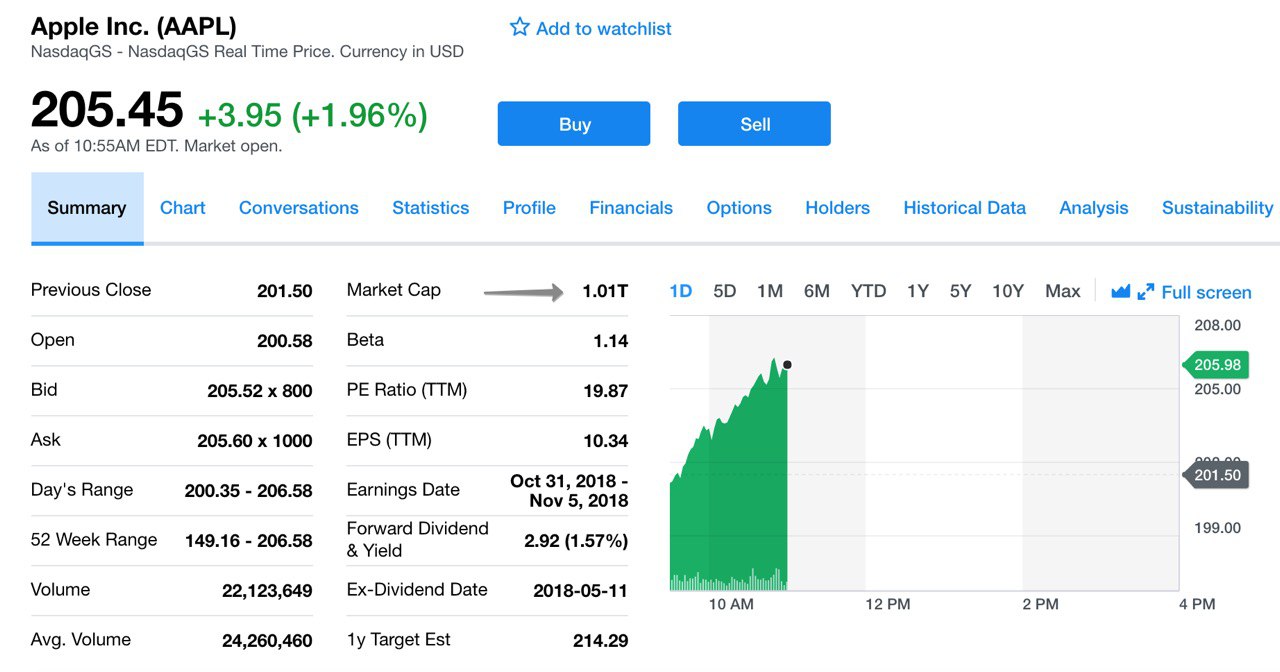Open the Conversations tab
The width and height of the screenshot is (1280, 672).
coord(299,208)
